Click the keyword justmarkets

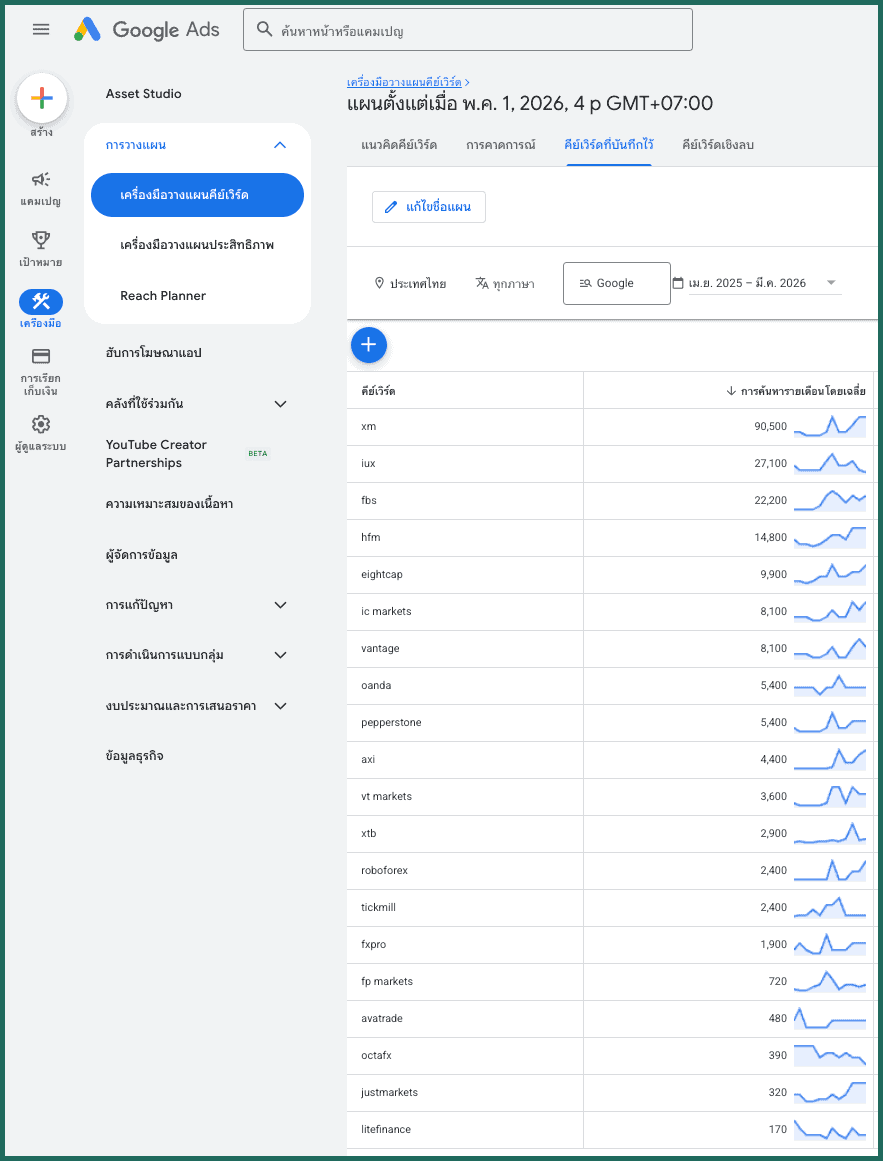coord(390,1093)
